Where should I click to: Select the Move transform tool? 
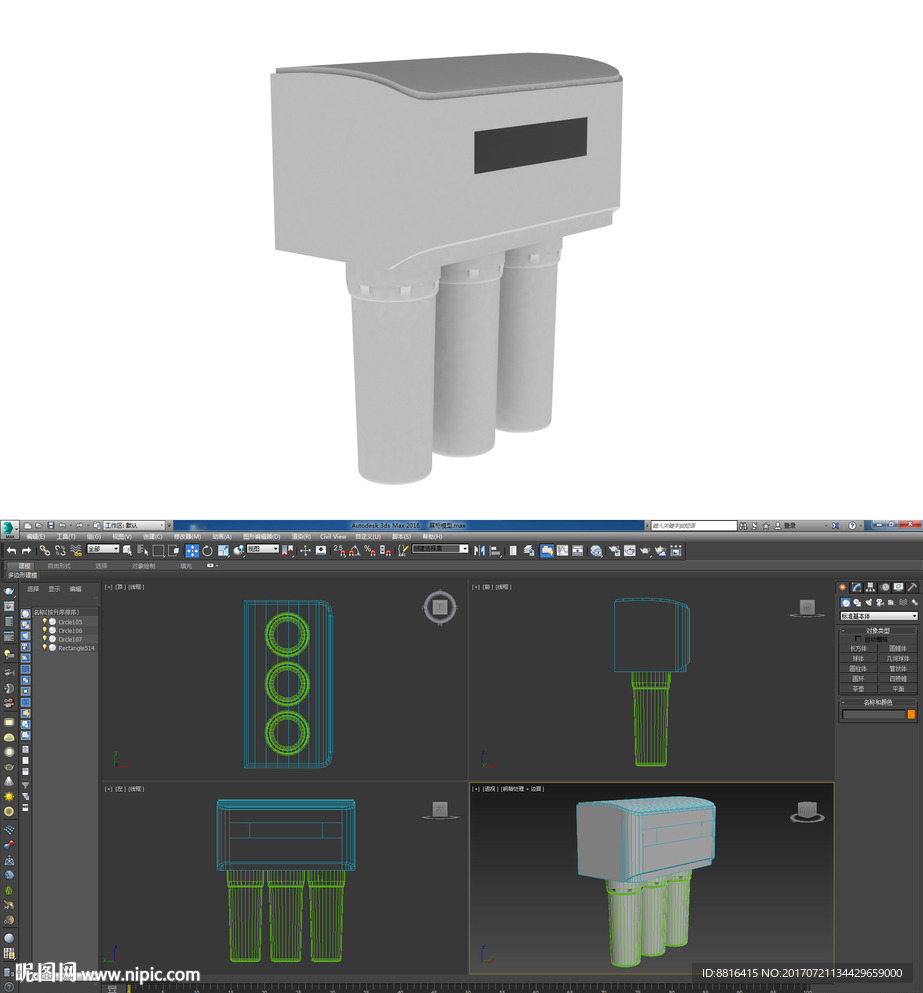pyautogui.click(x=192, y=551)
